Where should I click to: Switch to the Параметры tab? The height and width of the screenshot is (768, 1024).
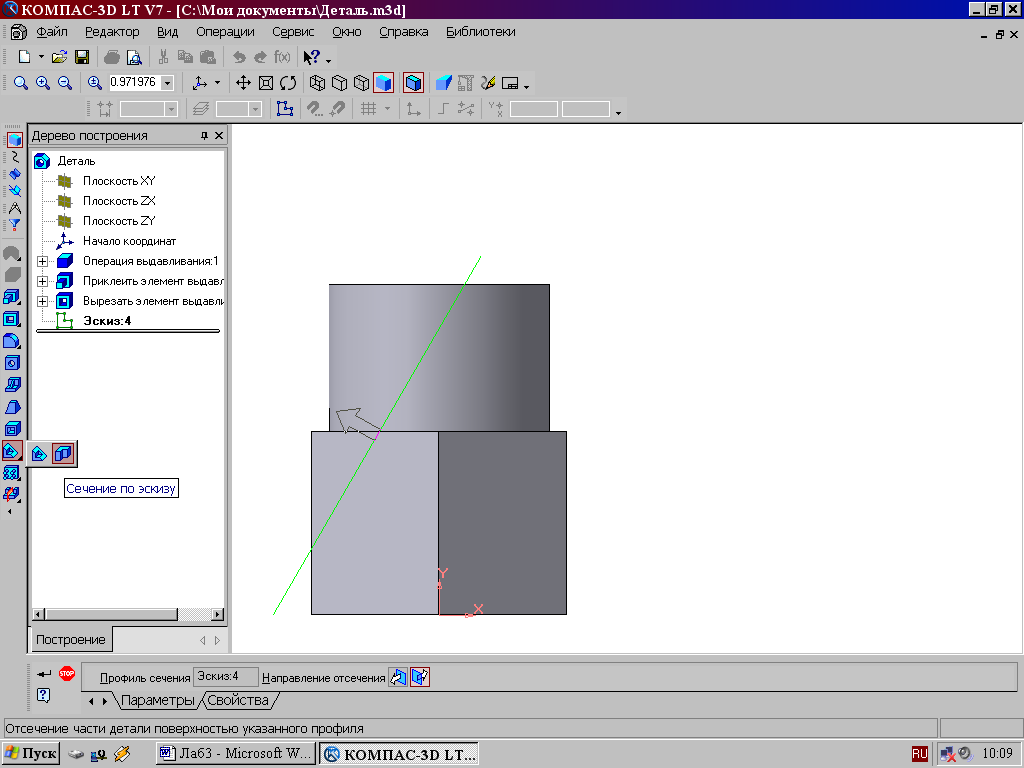tap(158, 701)
